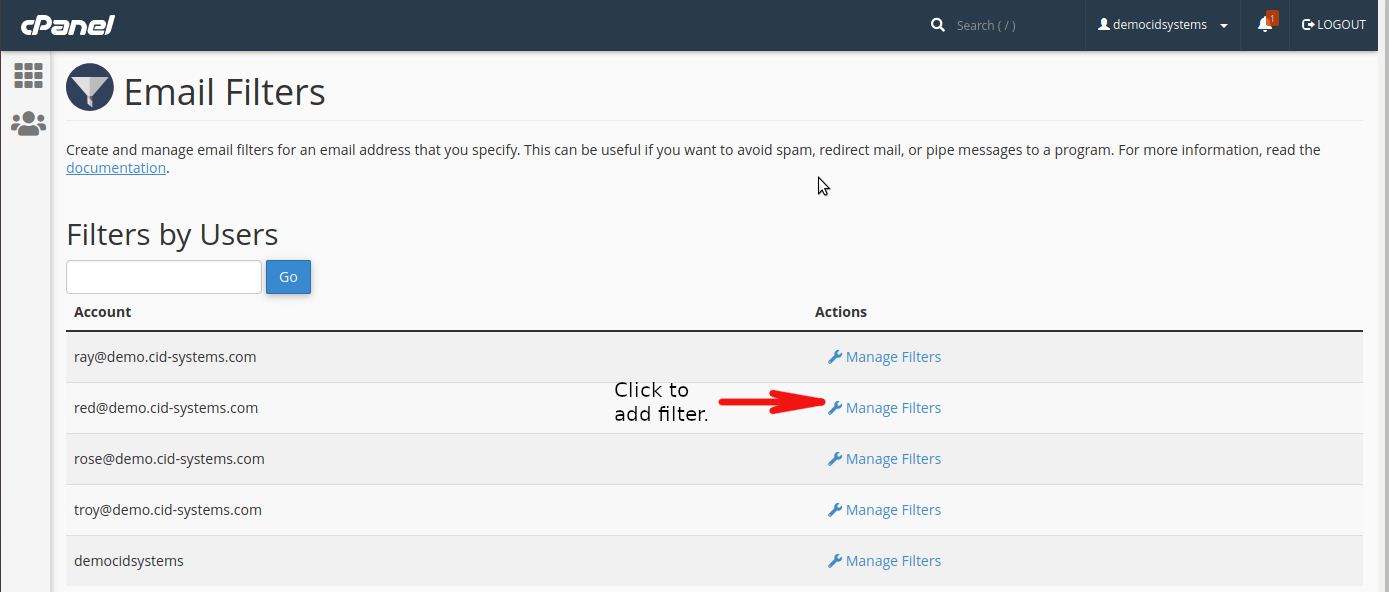Expand the democidsystems user dropdown
The image size is (1389, 592).
click(x=1163, y=25)
